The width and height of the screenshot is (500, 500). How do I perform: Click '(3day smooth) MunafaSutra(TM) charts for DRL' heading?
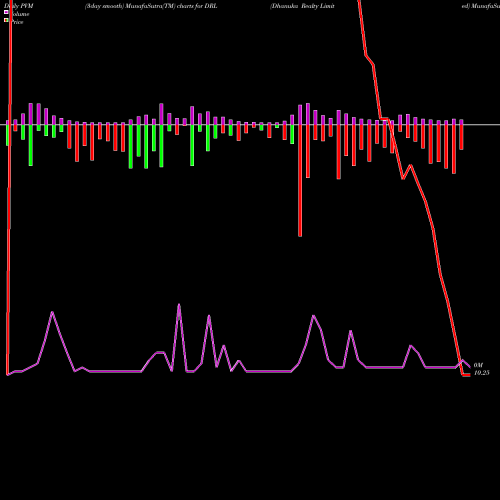click(151, 6)
